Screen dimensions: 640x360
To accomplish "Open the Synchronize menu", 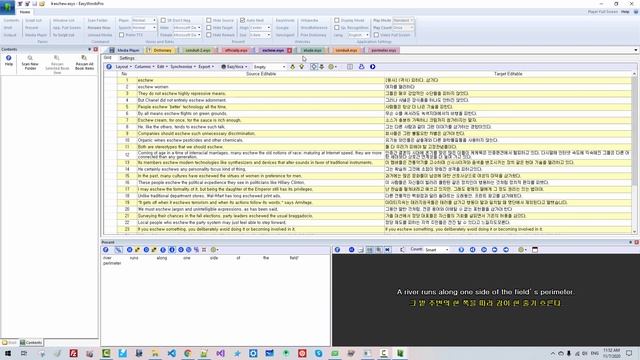I will pos(183,67).
